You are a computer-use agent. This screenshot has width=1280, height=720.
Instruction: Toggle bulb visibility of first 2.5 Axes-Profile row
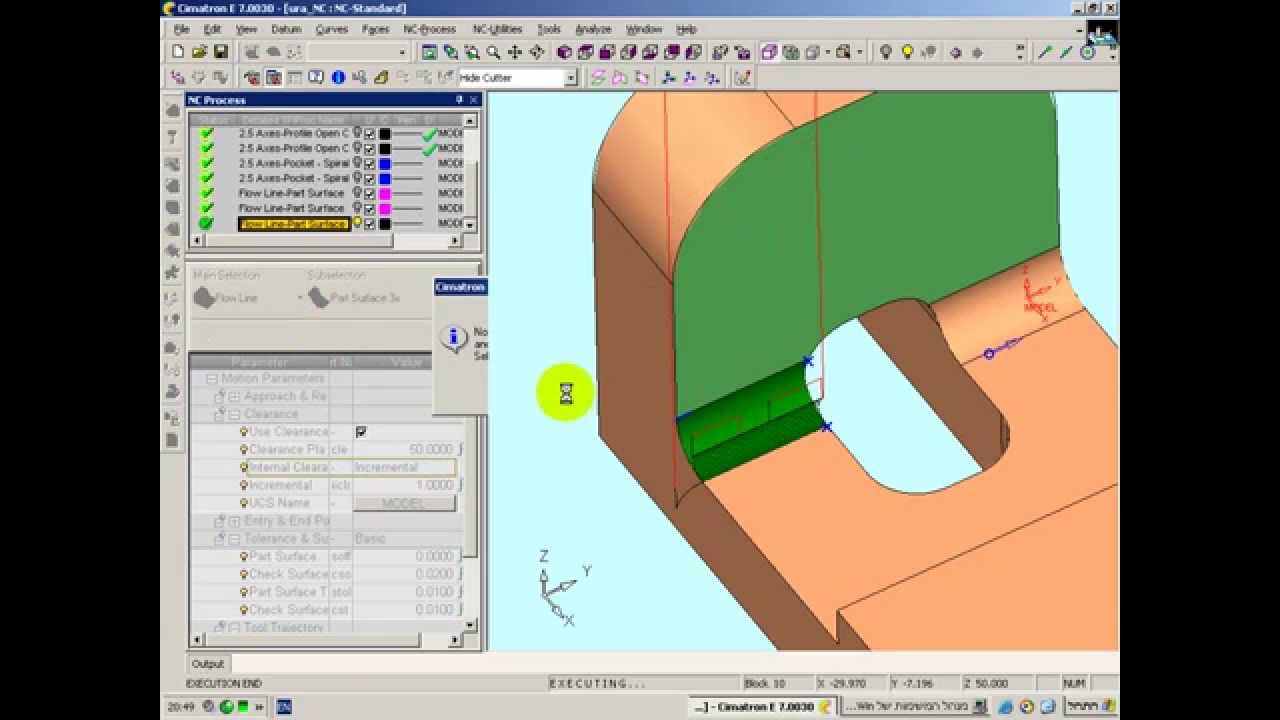tap(357, 133)
